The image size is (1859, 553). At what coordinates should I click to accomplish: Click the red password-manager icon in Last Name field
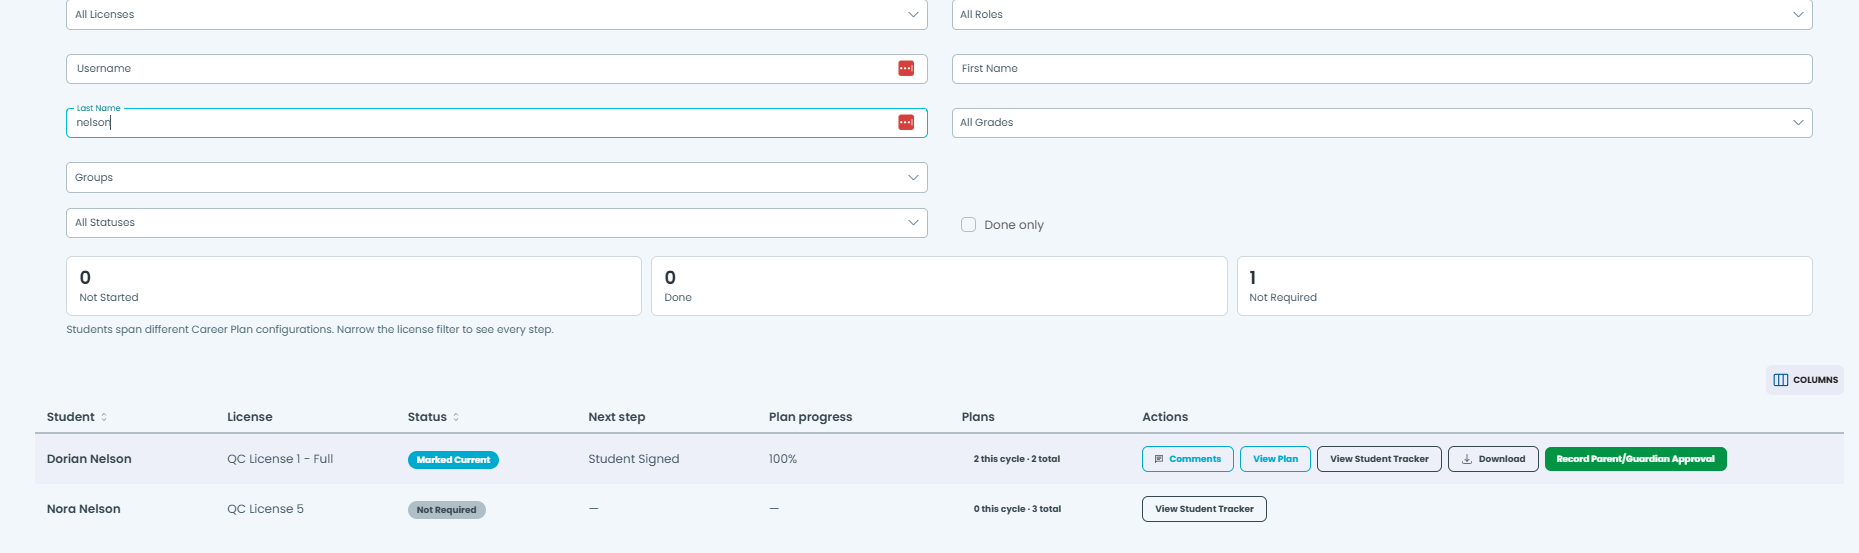(x=906, y=122)
